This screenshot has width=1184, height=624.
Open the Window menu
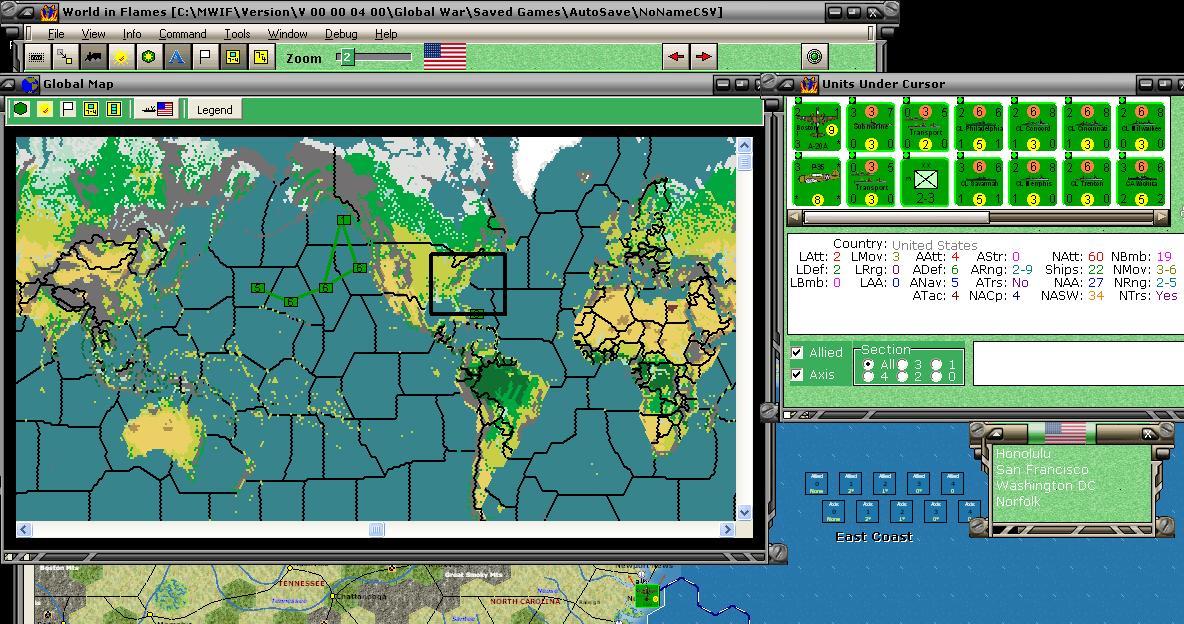[x=288, y=34]
